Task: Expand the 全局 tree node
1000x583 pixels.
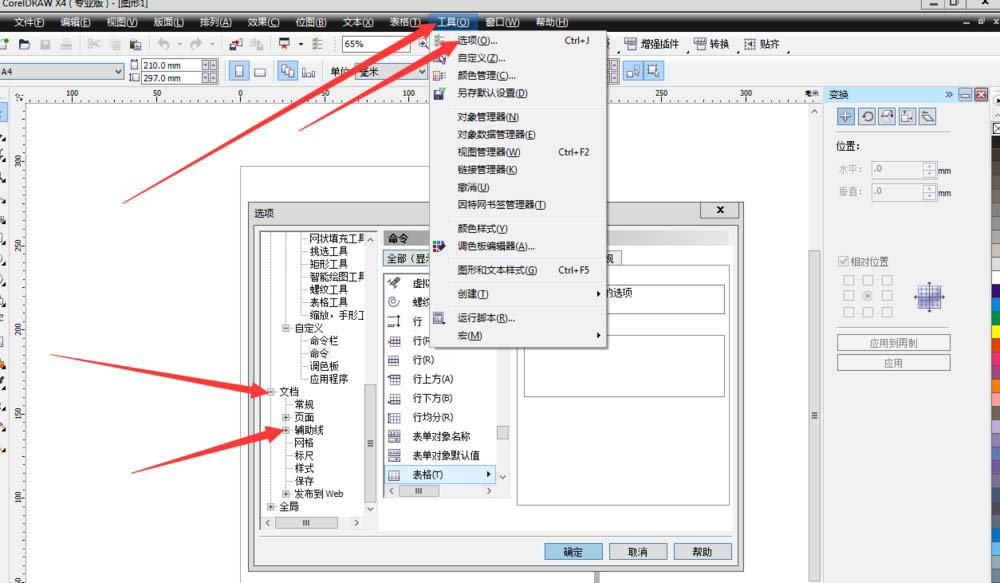Action: click(x=271, y=506)
